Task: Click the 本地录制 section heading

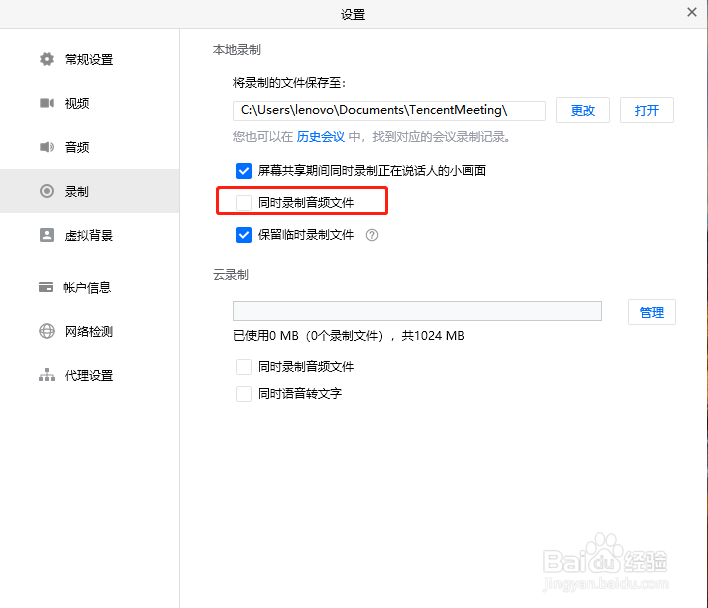Action: coord(237,50)
